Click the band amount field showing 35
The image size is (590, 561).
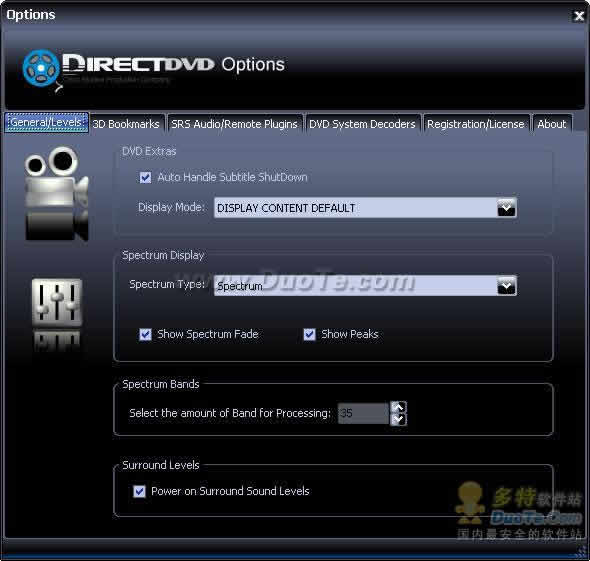[363, 413]
